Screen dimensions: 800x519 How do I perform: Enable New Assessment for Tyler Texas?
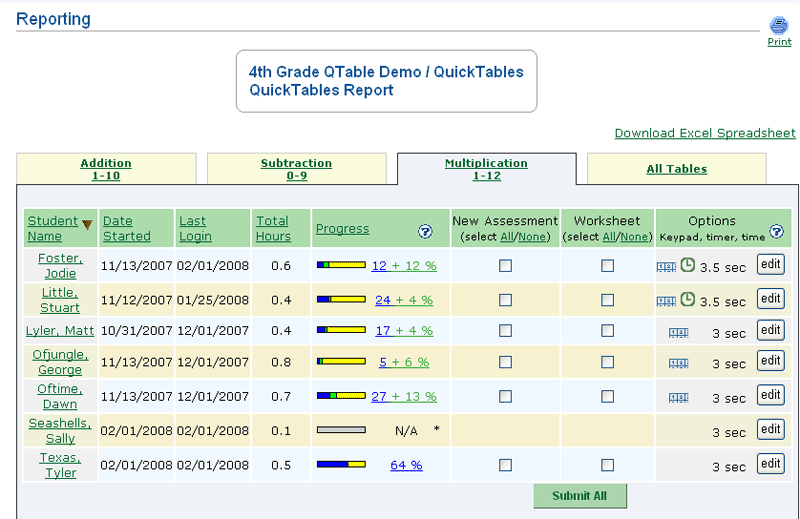tap(505, 465)
